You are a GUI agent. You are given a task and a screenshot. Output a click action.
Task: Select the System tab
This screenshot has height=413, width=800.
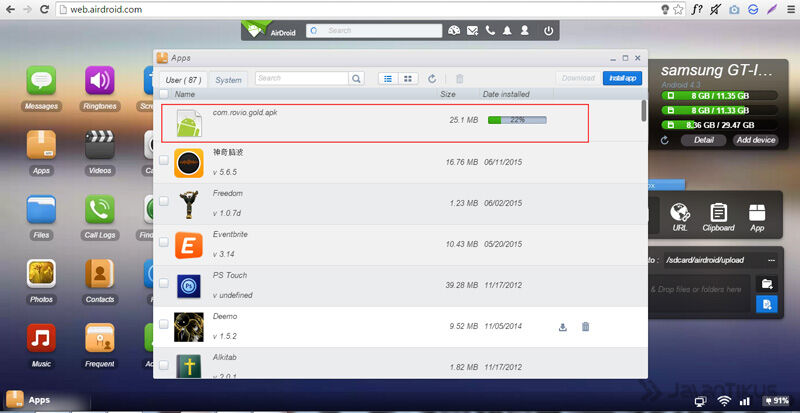228,80
